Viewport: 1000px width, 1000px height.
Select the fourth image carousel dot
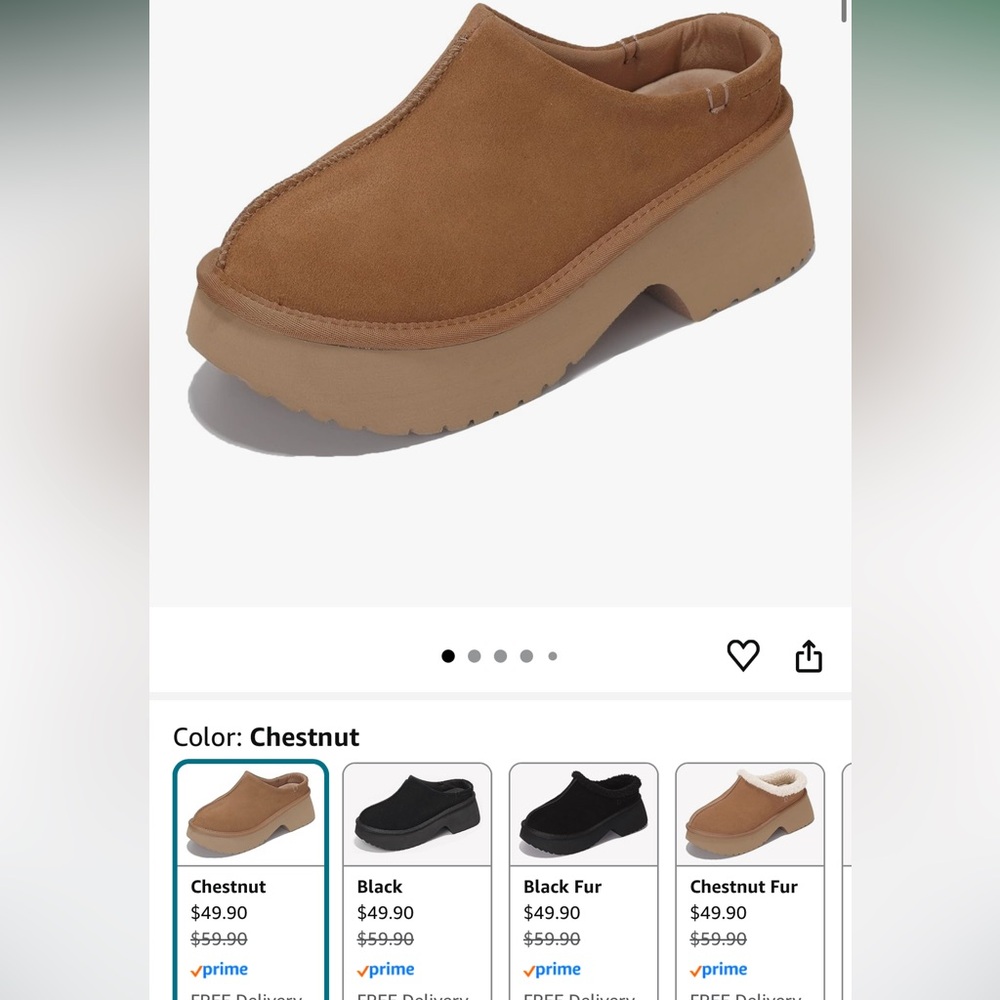526,656
